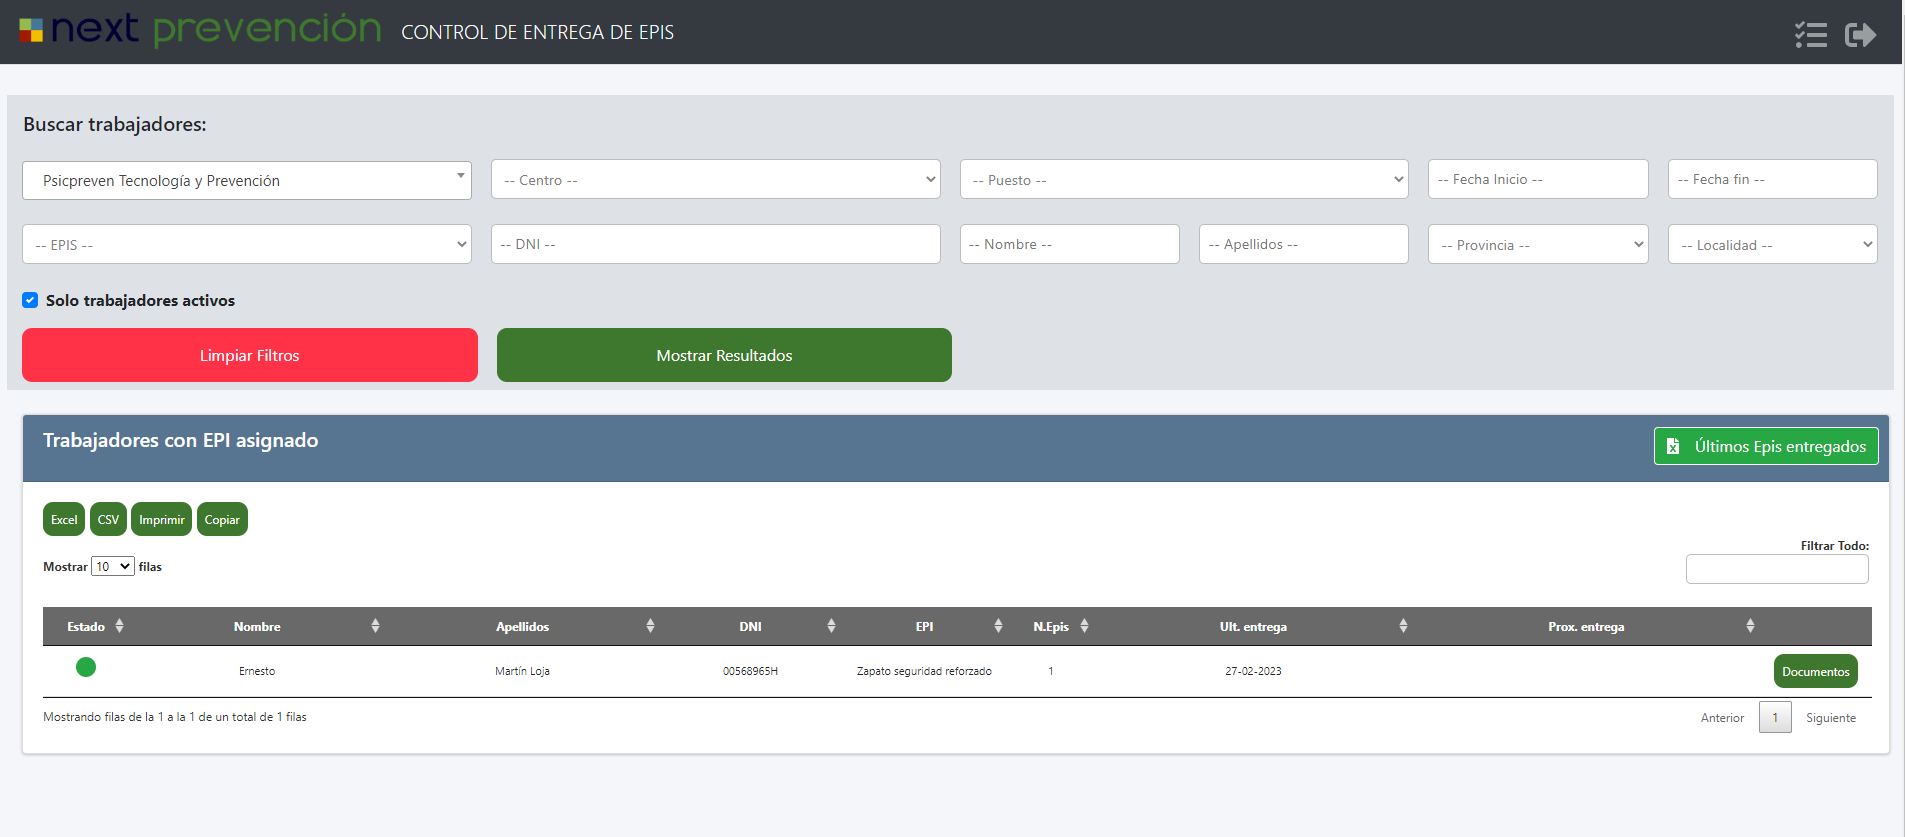Click into the Nombre search field
This screenshot has height=837, width=1905.
coord(1070,244)
